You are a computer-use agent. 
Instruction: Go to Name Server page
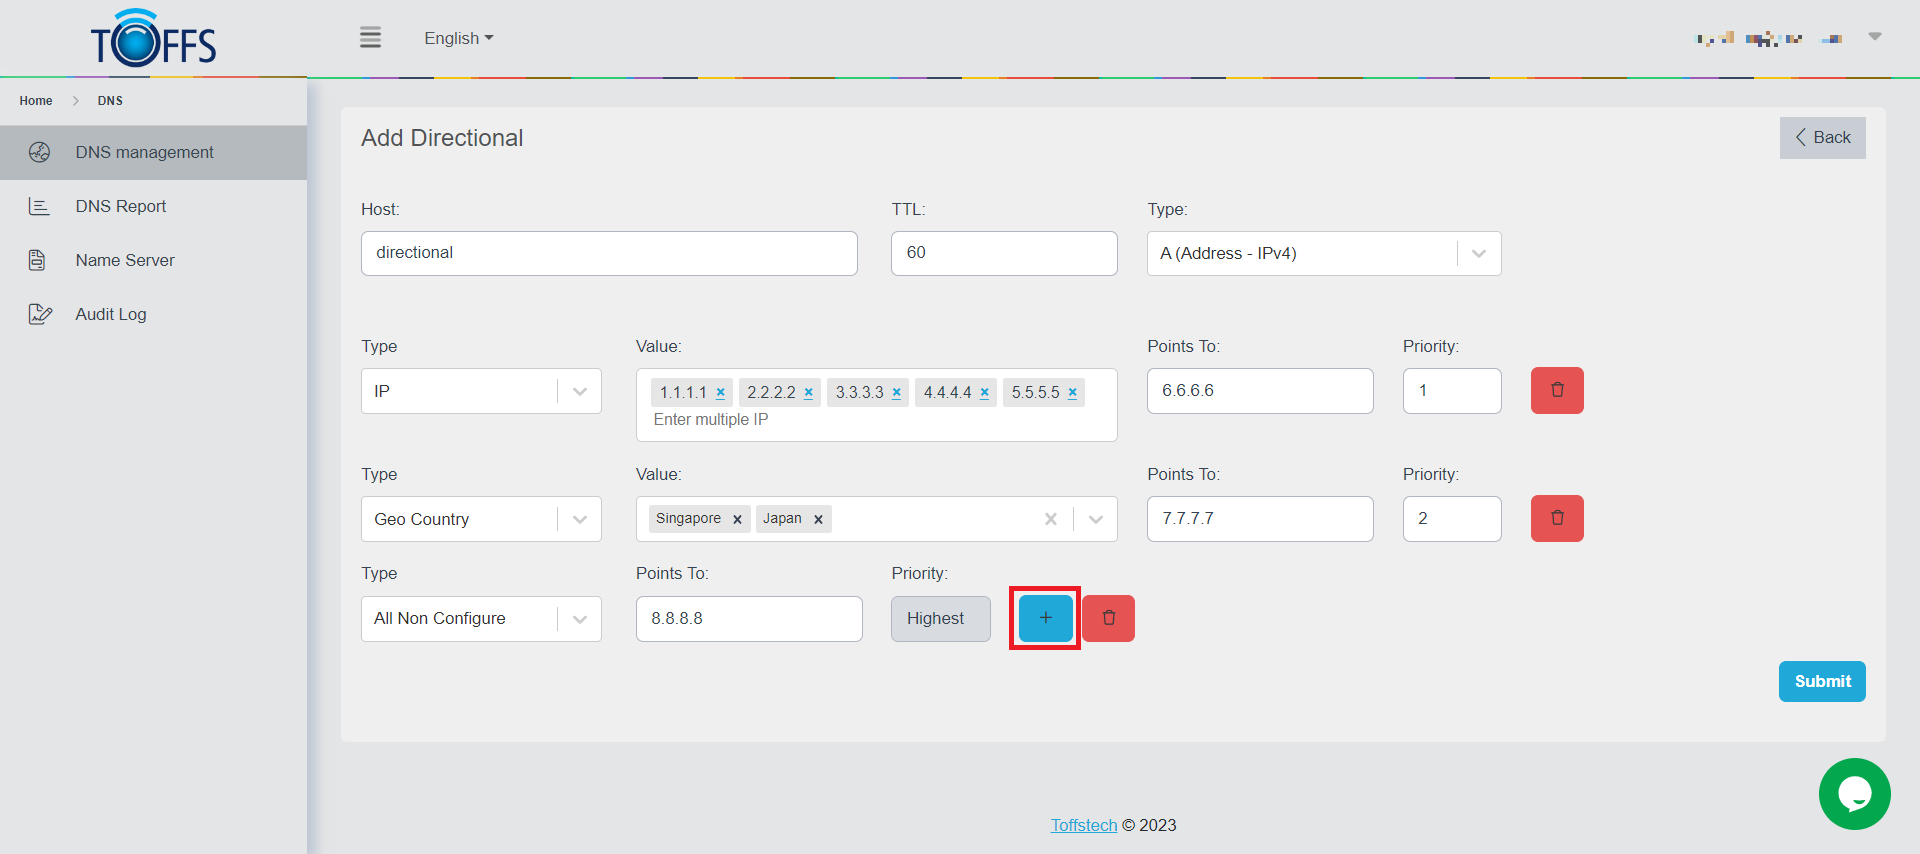(125, 260)
